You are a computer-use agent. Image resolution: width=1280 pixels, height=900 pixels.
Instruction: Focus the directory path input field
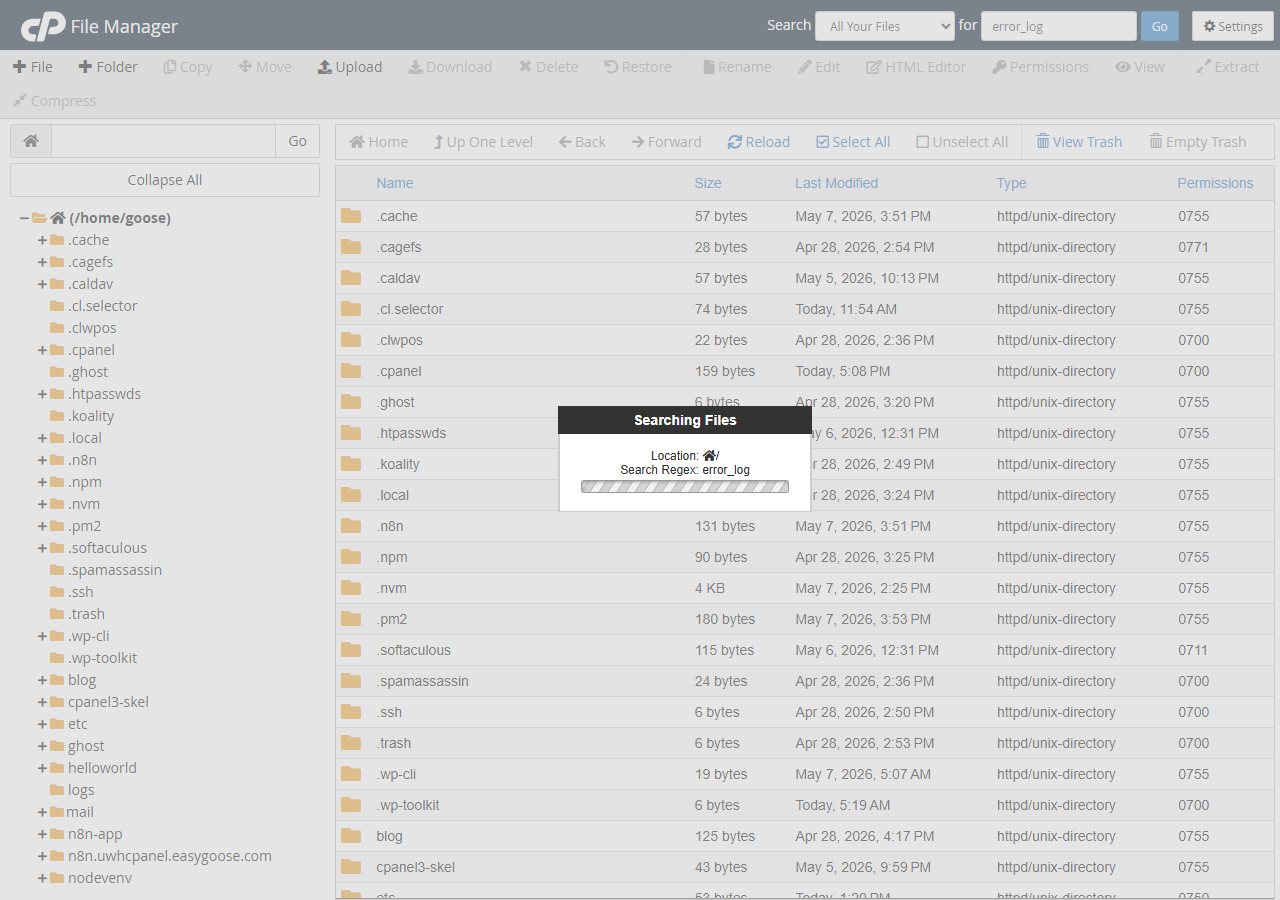[163, 141]
